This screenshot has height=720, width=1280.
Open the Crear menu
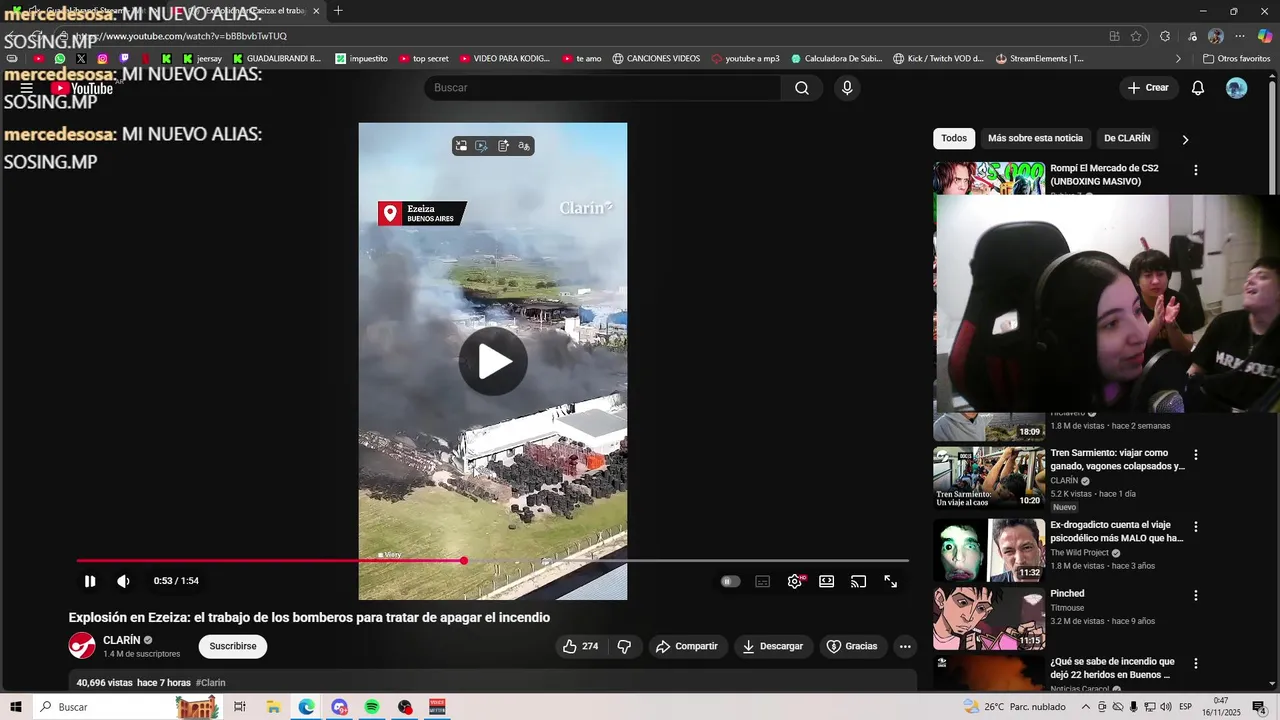click(1148, 88)
